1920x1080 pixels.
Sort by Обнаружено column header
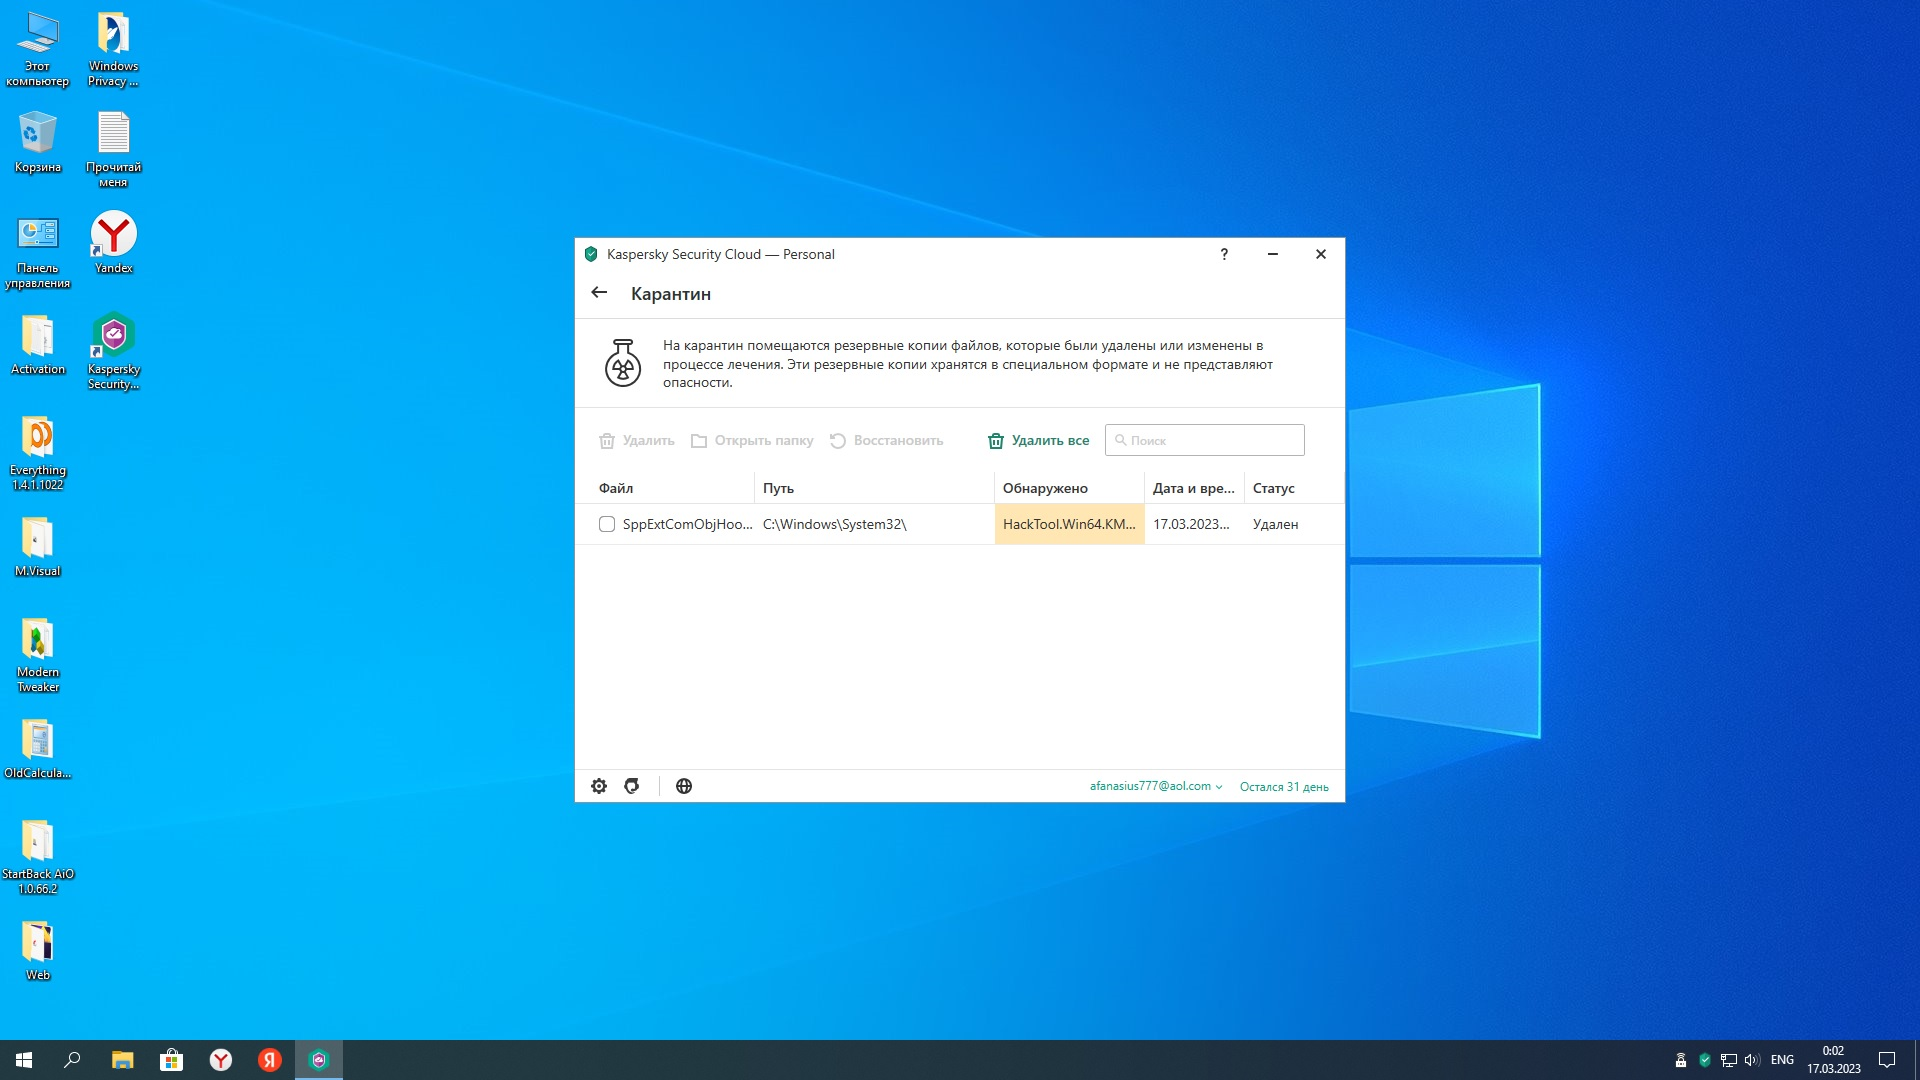click(x=1045, y=488)
